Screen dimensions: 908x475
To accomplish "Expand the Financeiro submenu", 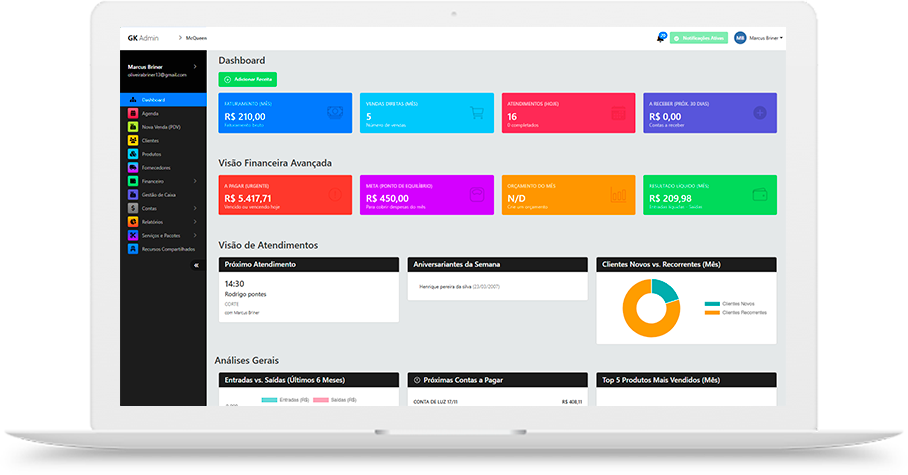I will (x=160, y=181).
